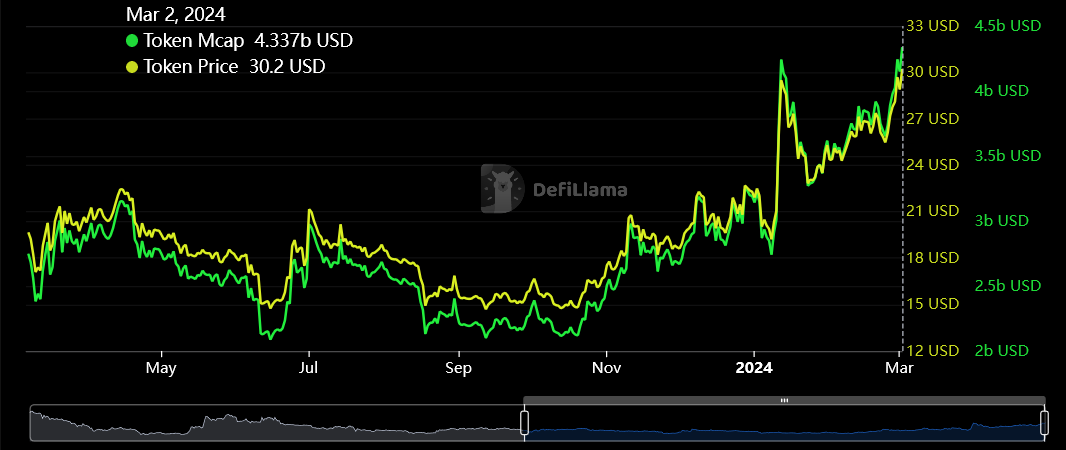This screenshot has height=450, width=1066.
Task: Click the 'Nov' x-axis label
Action: [606, 368]
